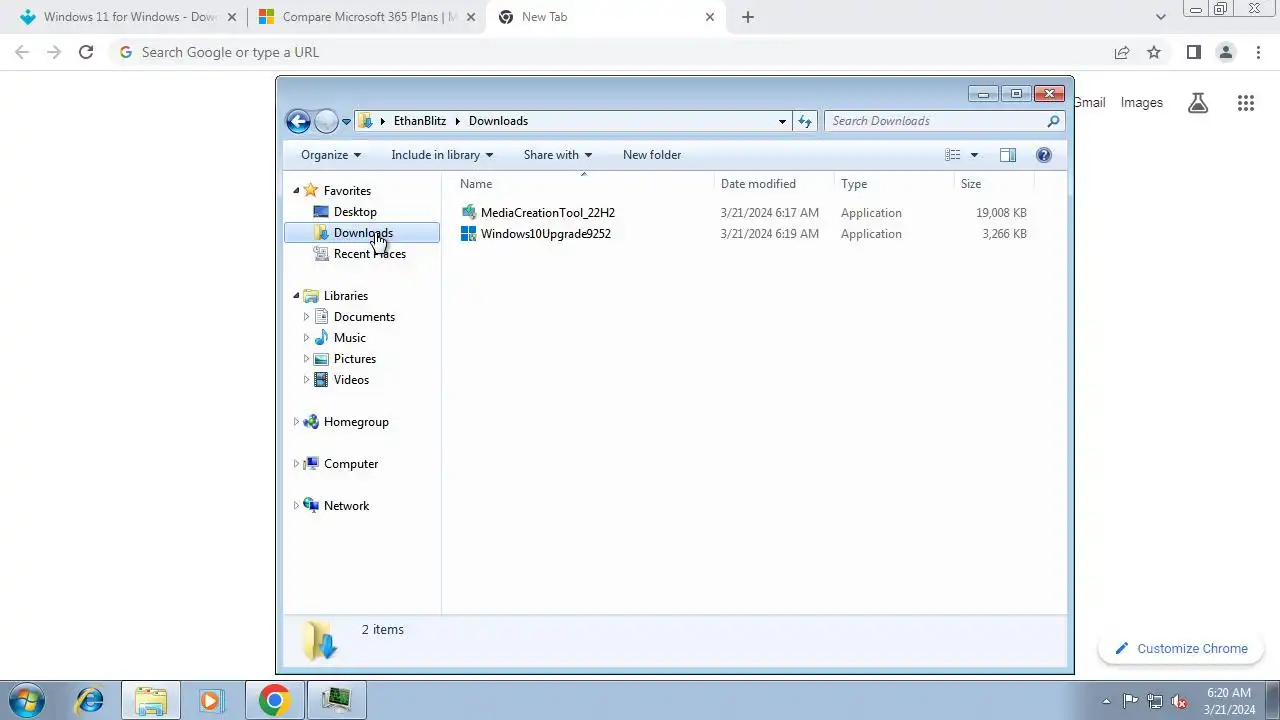Click the Change your view icon
This screenshot has height=720, width=1280.
(x=953, y=155)
